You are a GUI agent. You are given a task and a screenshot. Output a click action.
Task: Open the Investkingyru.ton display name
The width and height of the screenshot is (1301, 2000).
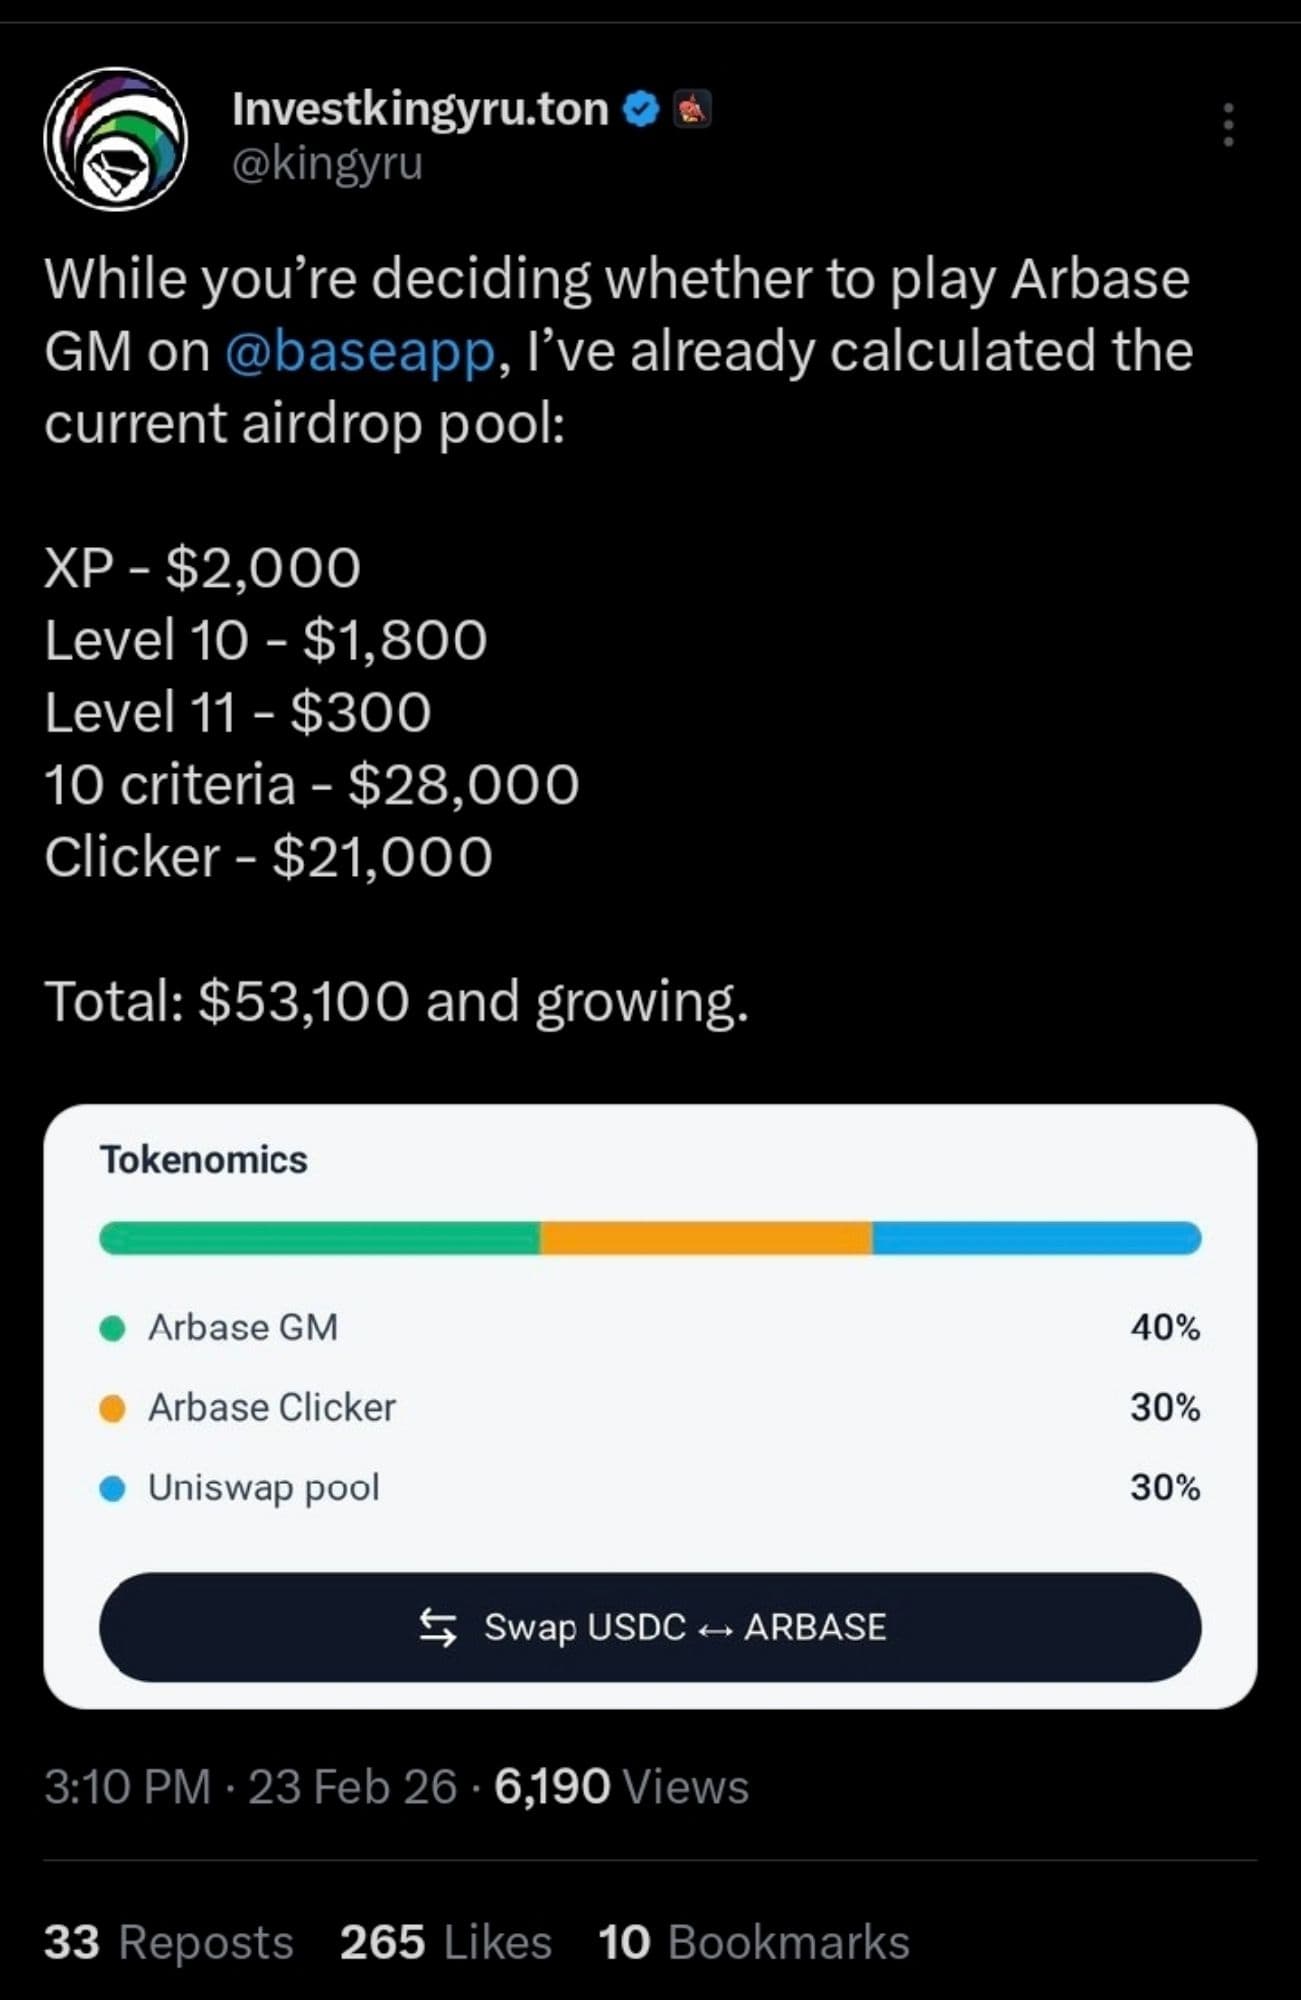coord(420,109)
